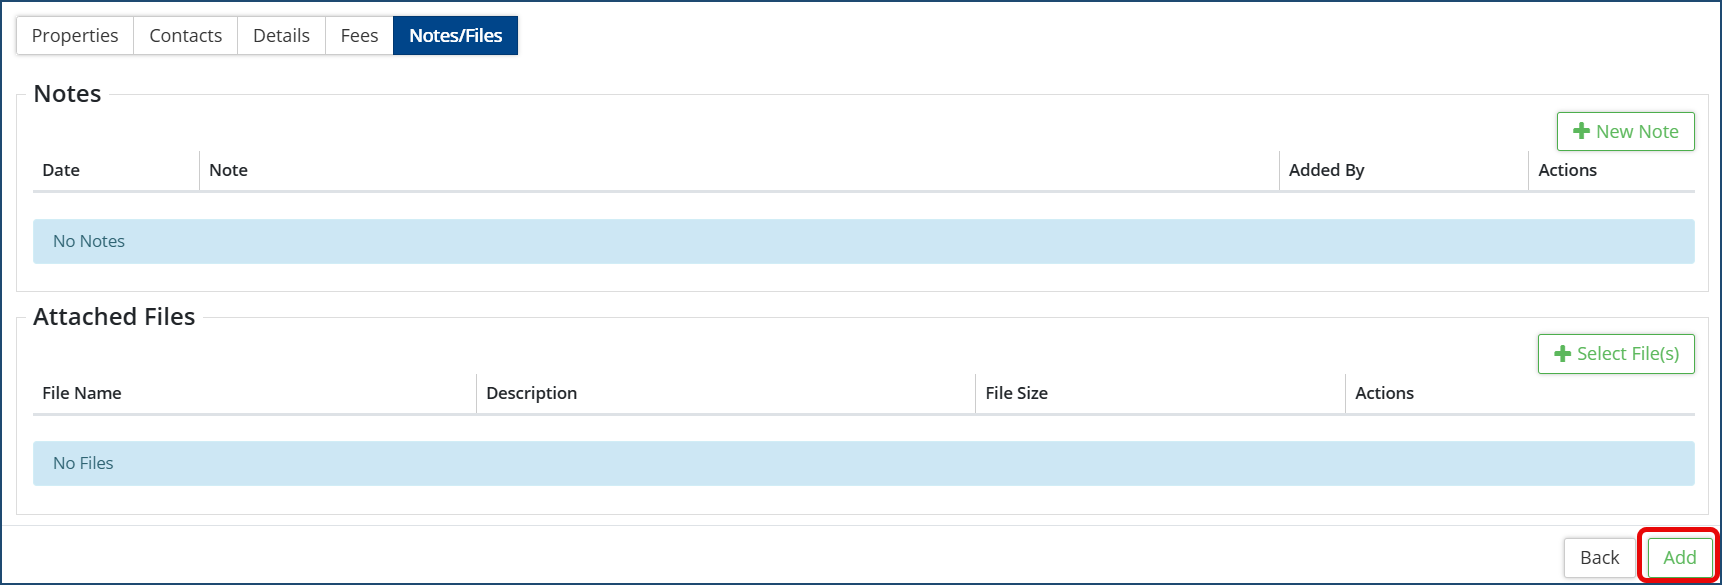Click the 'No Notes' info row
Screen dimensions: 1722x585
click(x=863, y=241)
